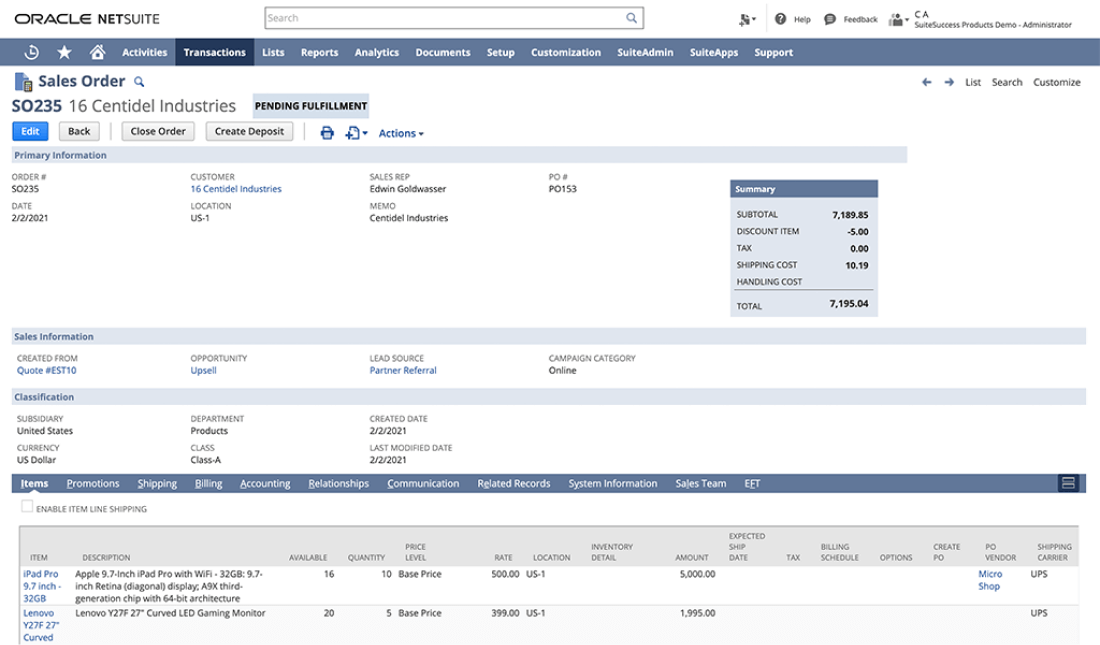1100x645 pixels.
Task: Go to the Home dashboard icon
Action: tap(98, 52)
